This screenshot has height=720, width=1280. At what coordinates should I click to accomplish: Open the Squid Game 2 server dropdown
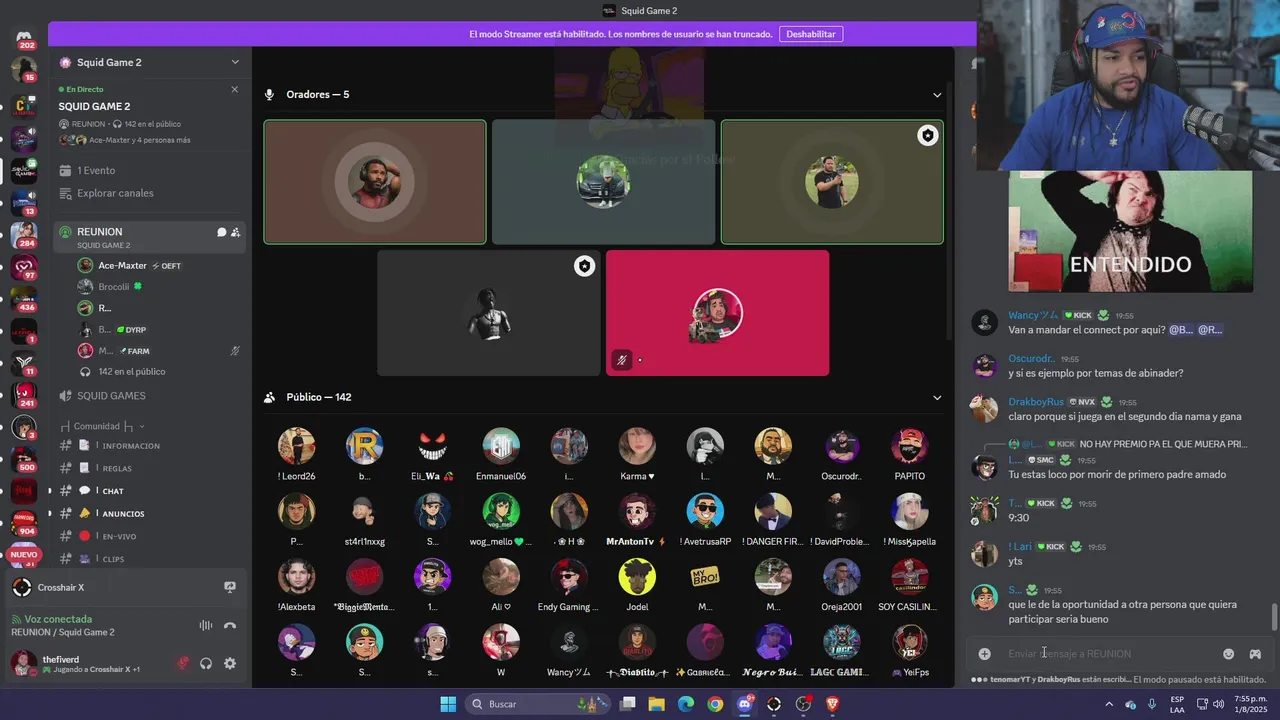[x=235, y=62]
